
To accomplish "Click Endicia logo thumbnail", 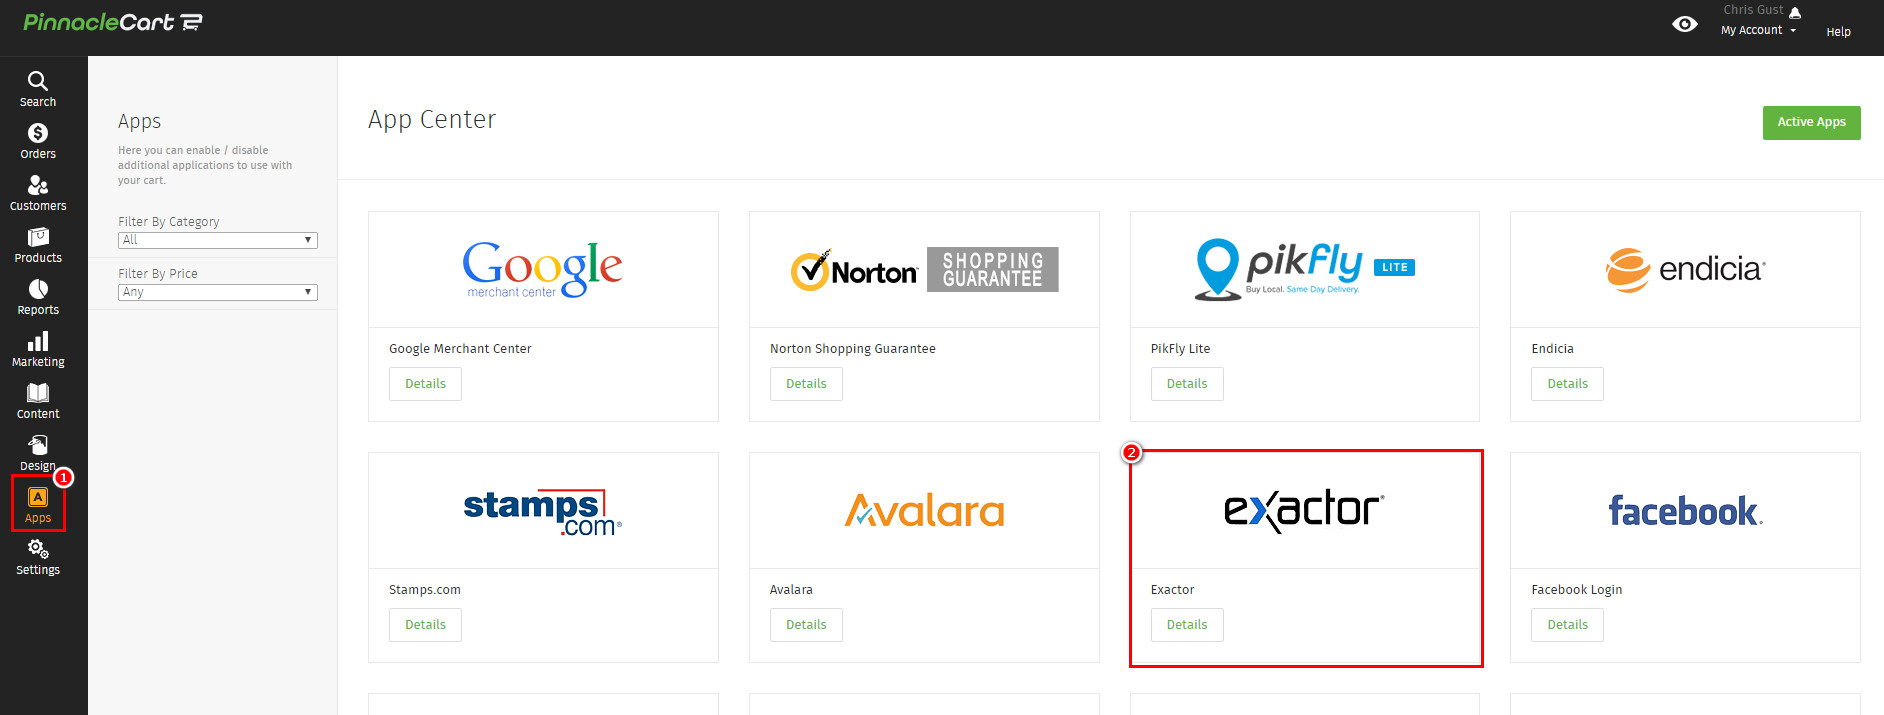I will [x=1685, y=269].
